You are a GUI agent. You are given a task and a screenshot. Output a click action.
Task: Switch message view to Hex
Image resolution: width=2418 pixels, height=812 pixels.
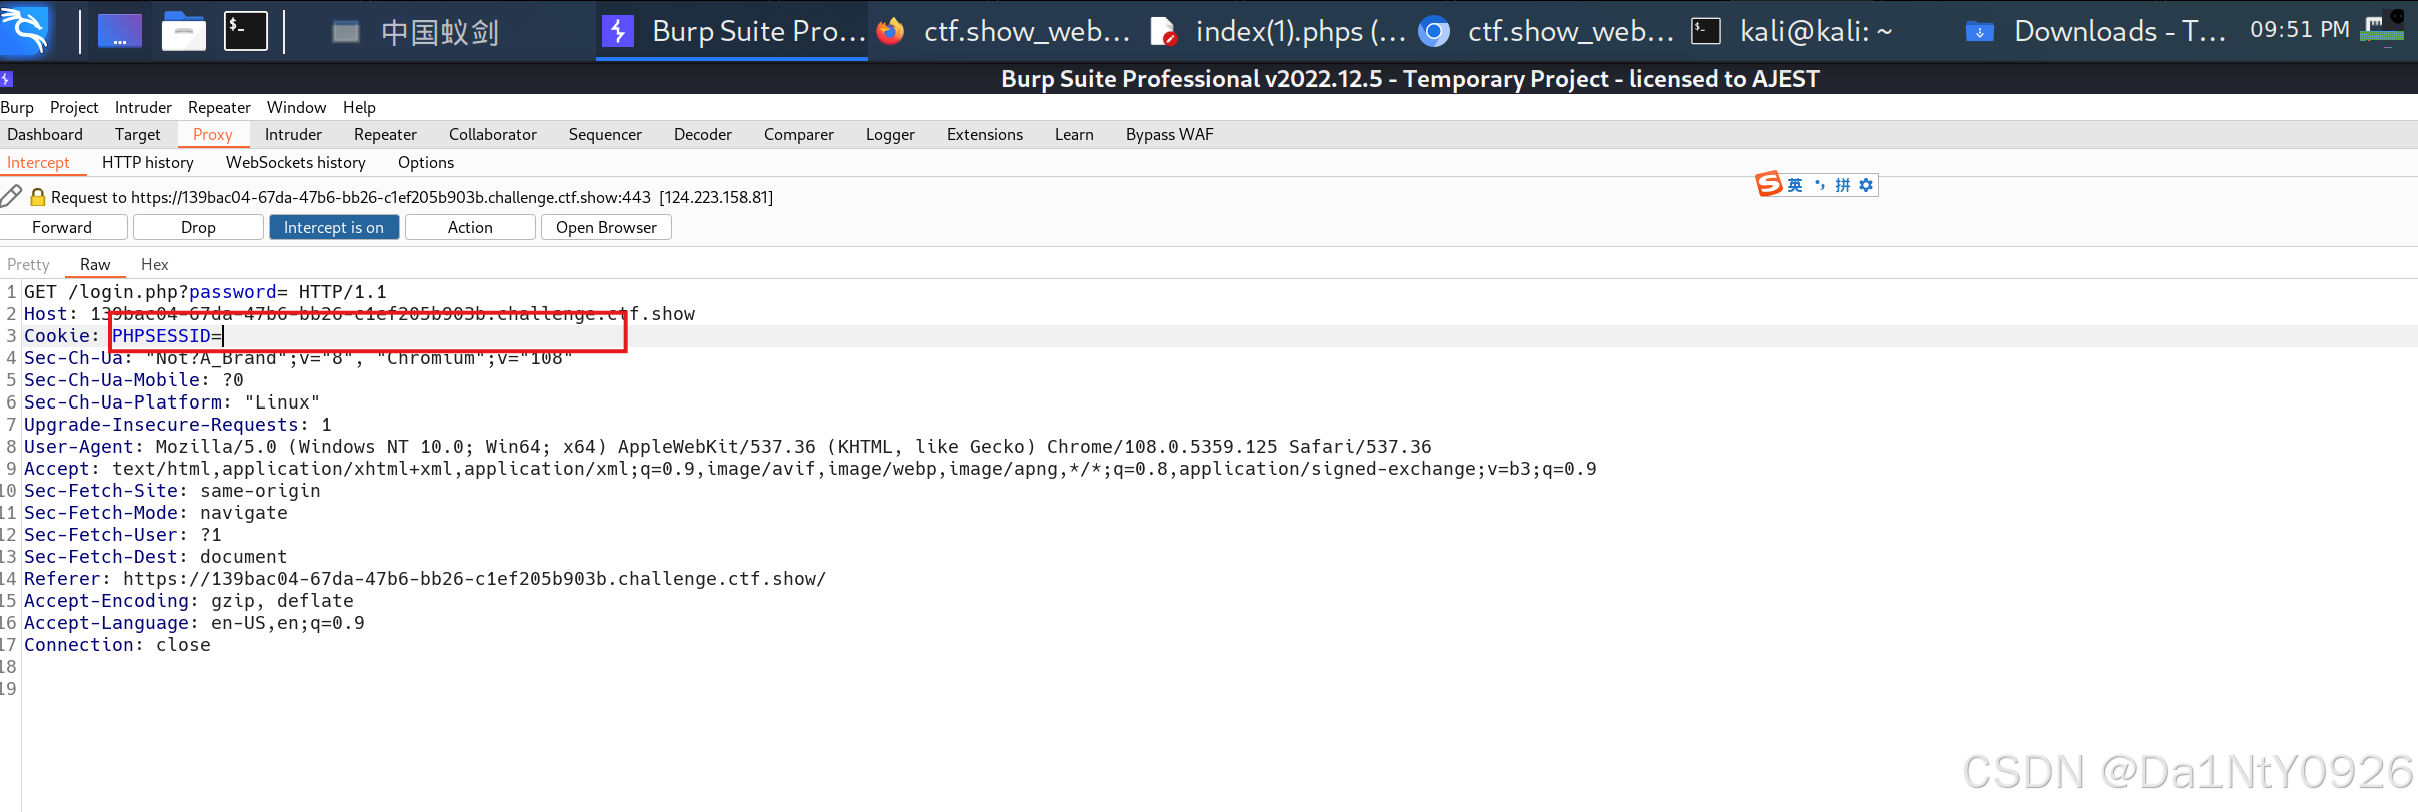(155, 264)
